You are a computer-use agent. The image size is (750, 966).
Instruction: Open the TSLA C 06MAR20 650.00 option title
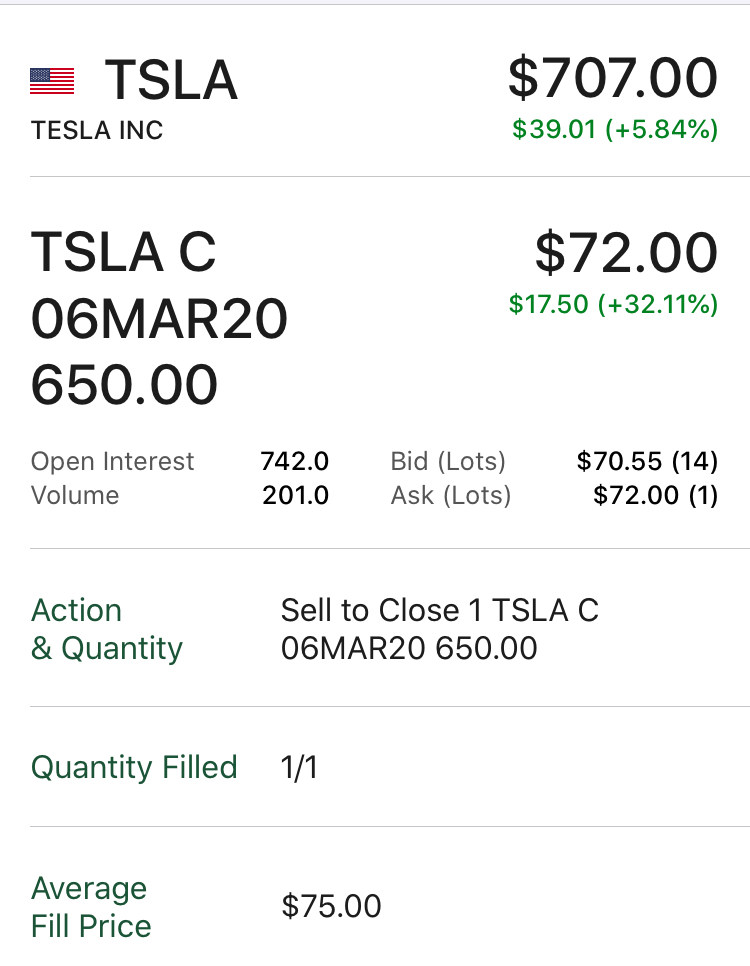coord(160,318)
